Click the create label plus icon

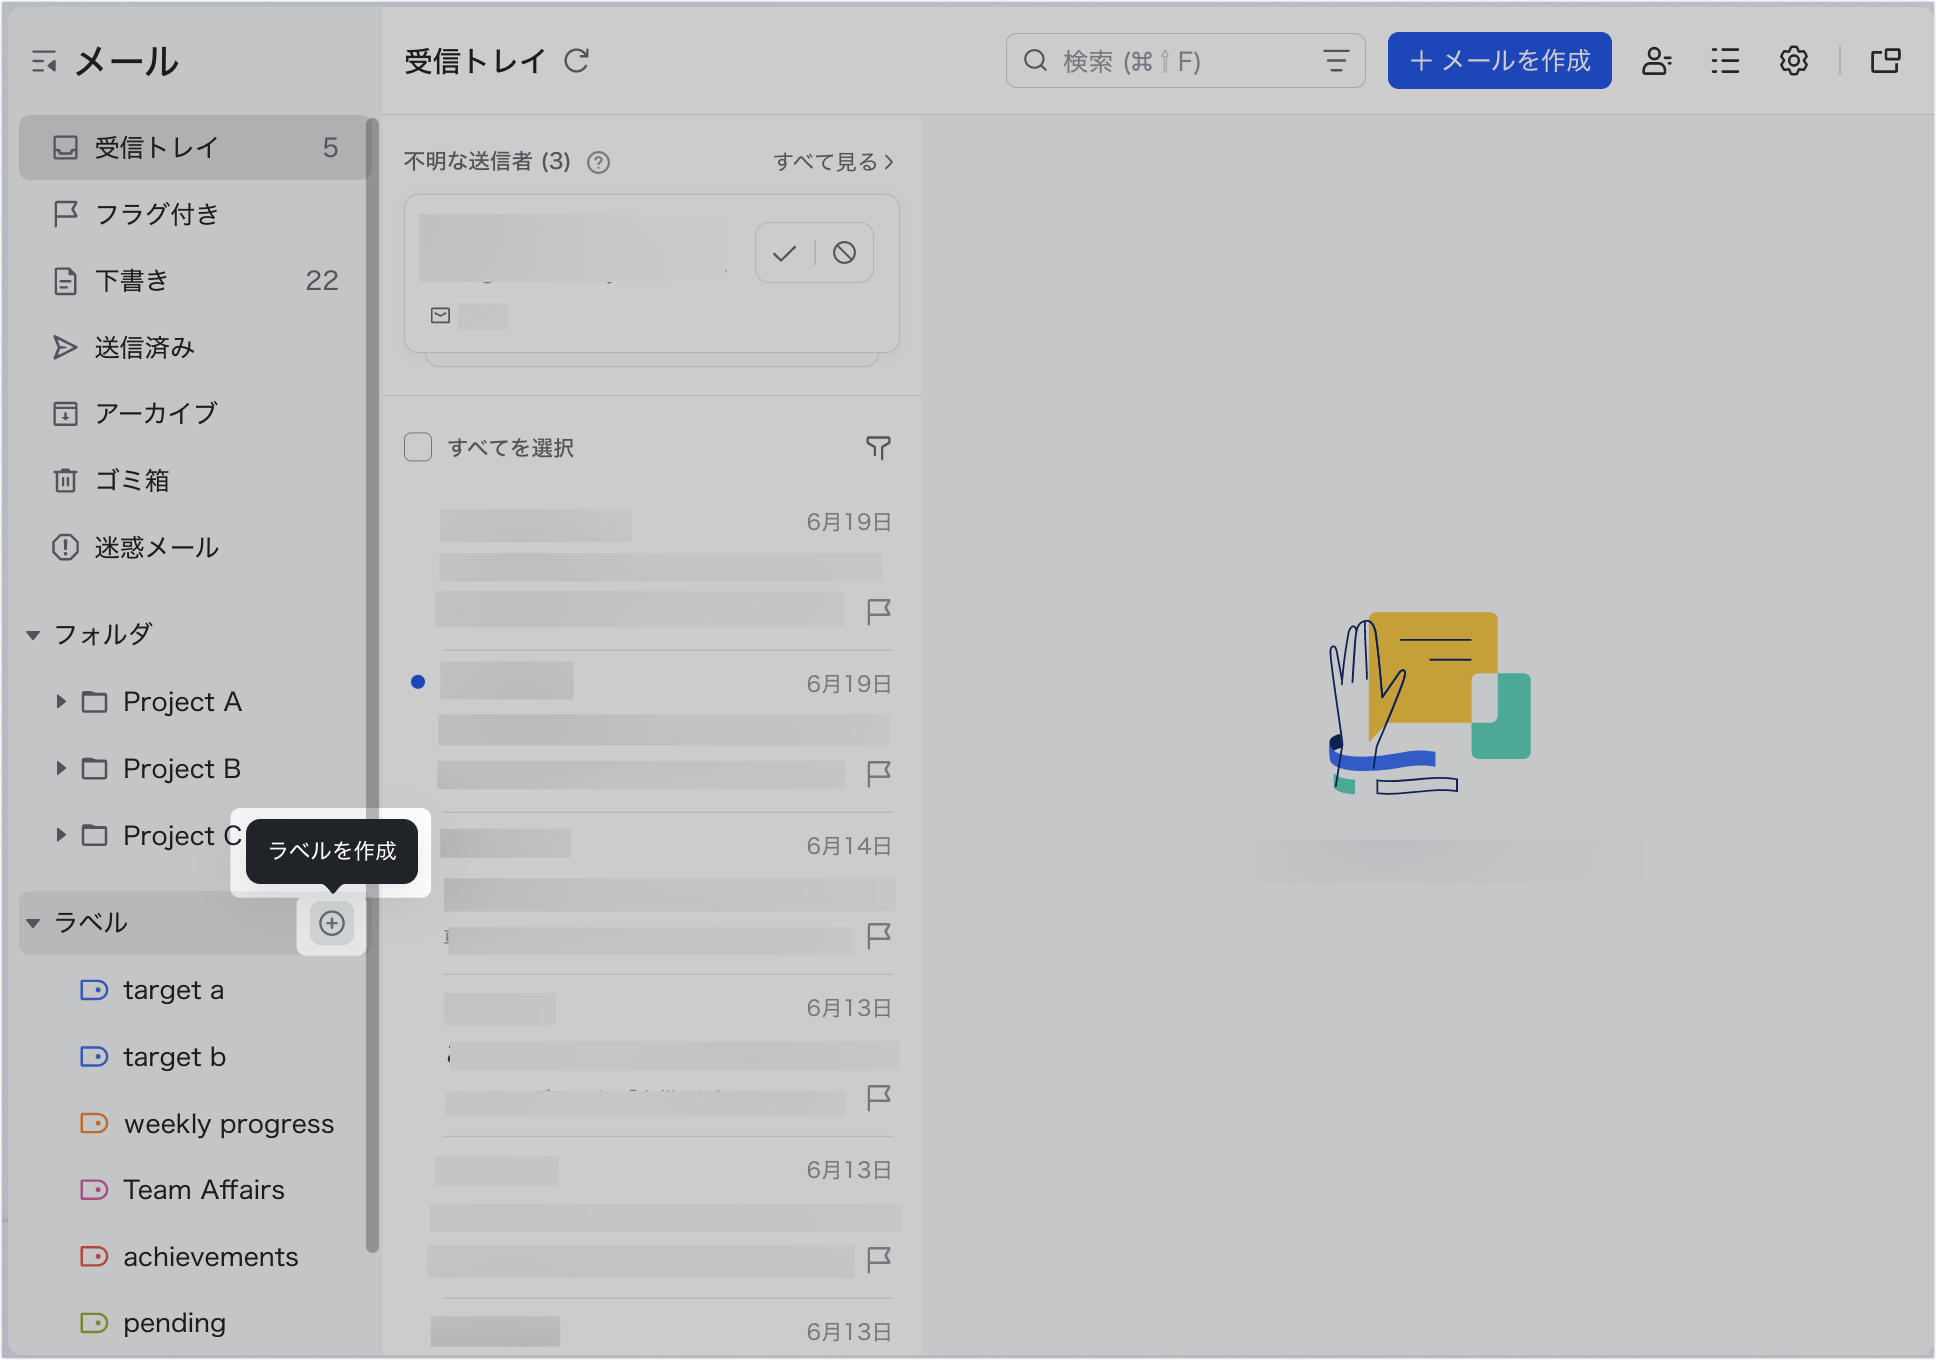[x=332, y=923]
